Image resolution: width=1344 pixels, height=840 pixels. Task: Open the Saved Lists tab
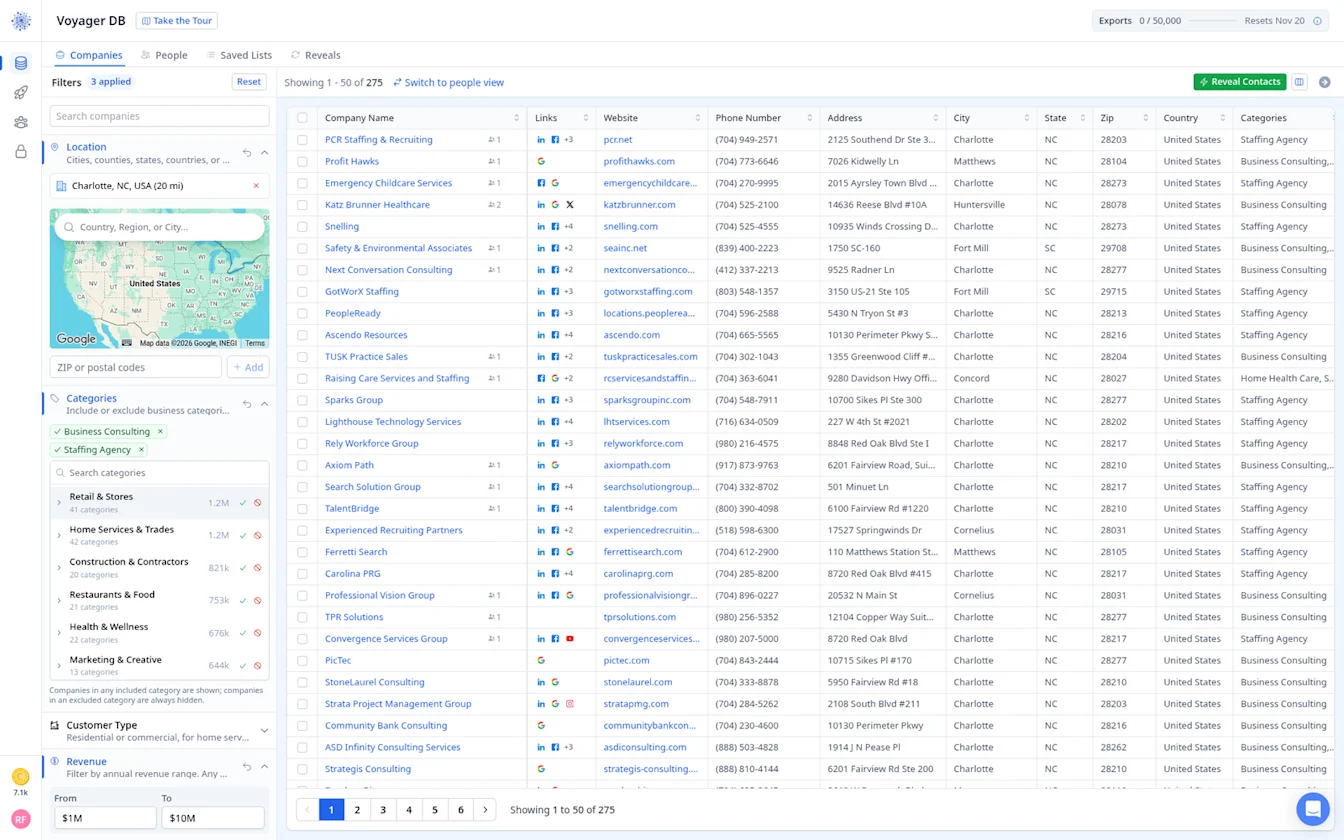[239, 55]
